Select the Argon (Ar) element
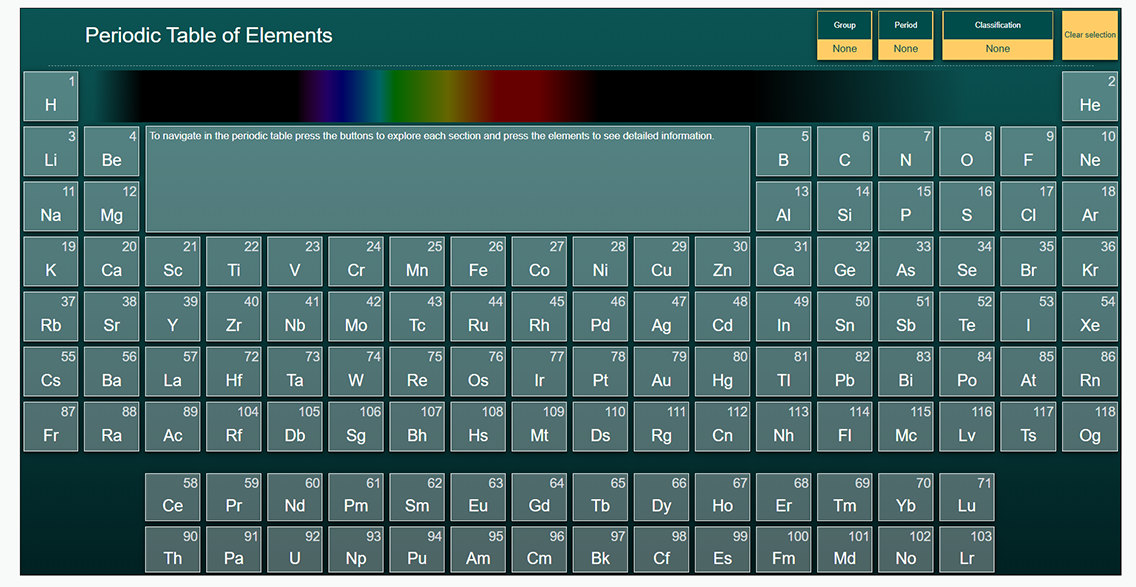1136x587 pixels. (1090, 207)
